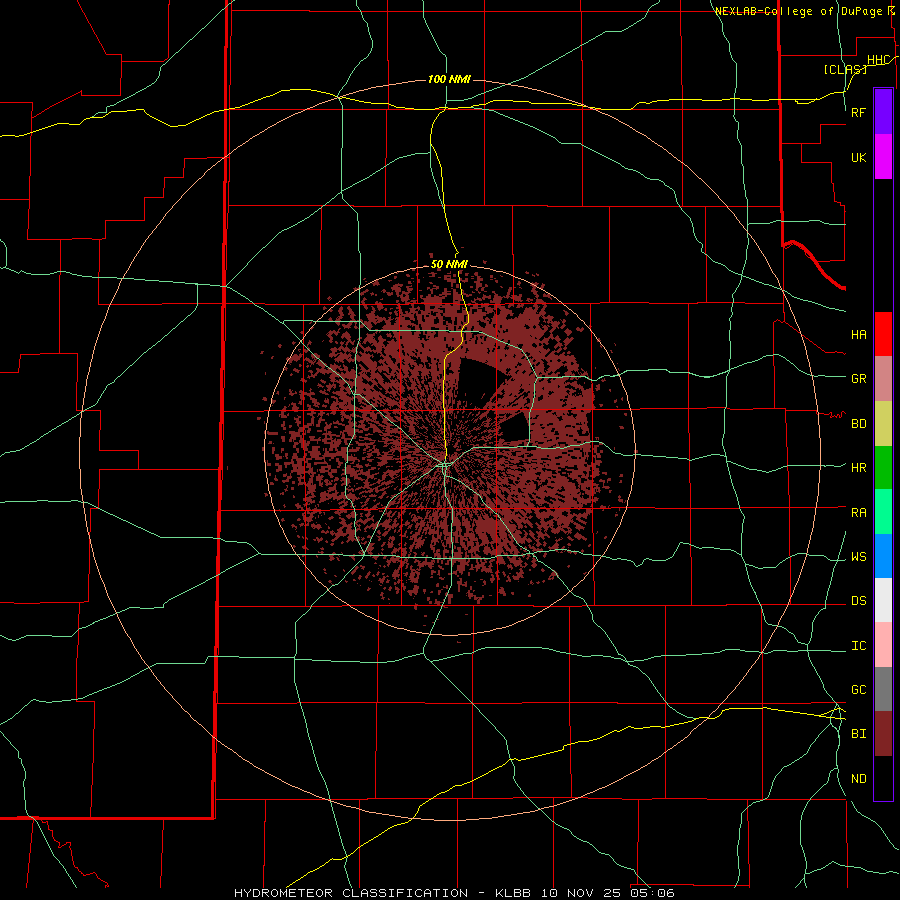
Task: Click the HHC product code label
Action: (x=878, y=60)
